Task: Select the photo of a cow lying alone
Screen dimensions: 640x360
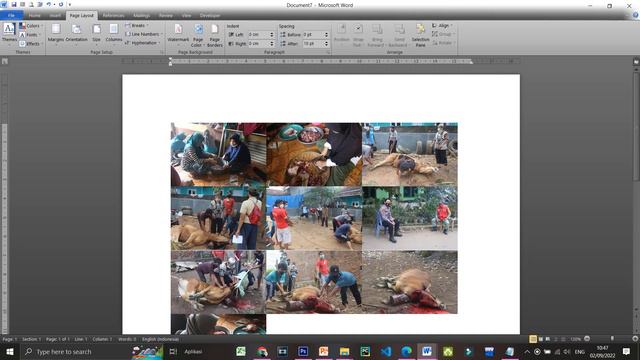Action: coord(410,282)
